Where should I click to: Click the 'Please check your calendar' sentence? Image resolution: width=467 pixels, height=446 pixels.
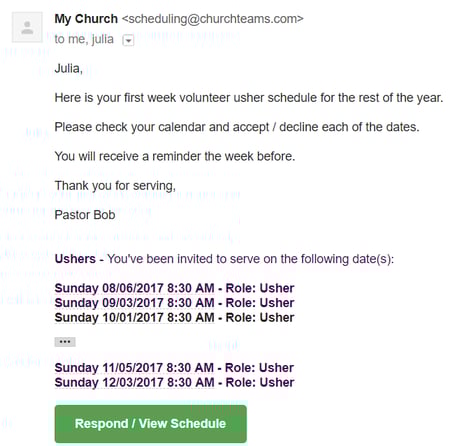(x=237, y=127)
